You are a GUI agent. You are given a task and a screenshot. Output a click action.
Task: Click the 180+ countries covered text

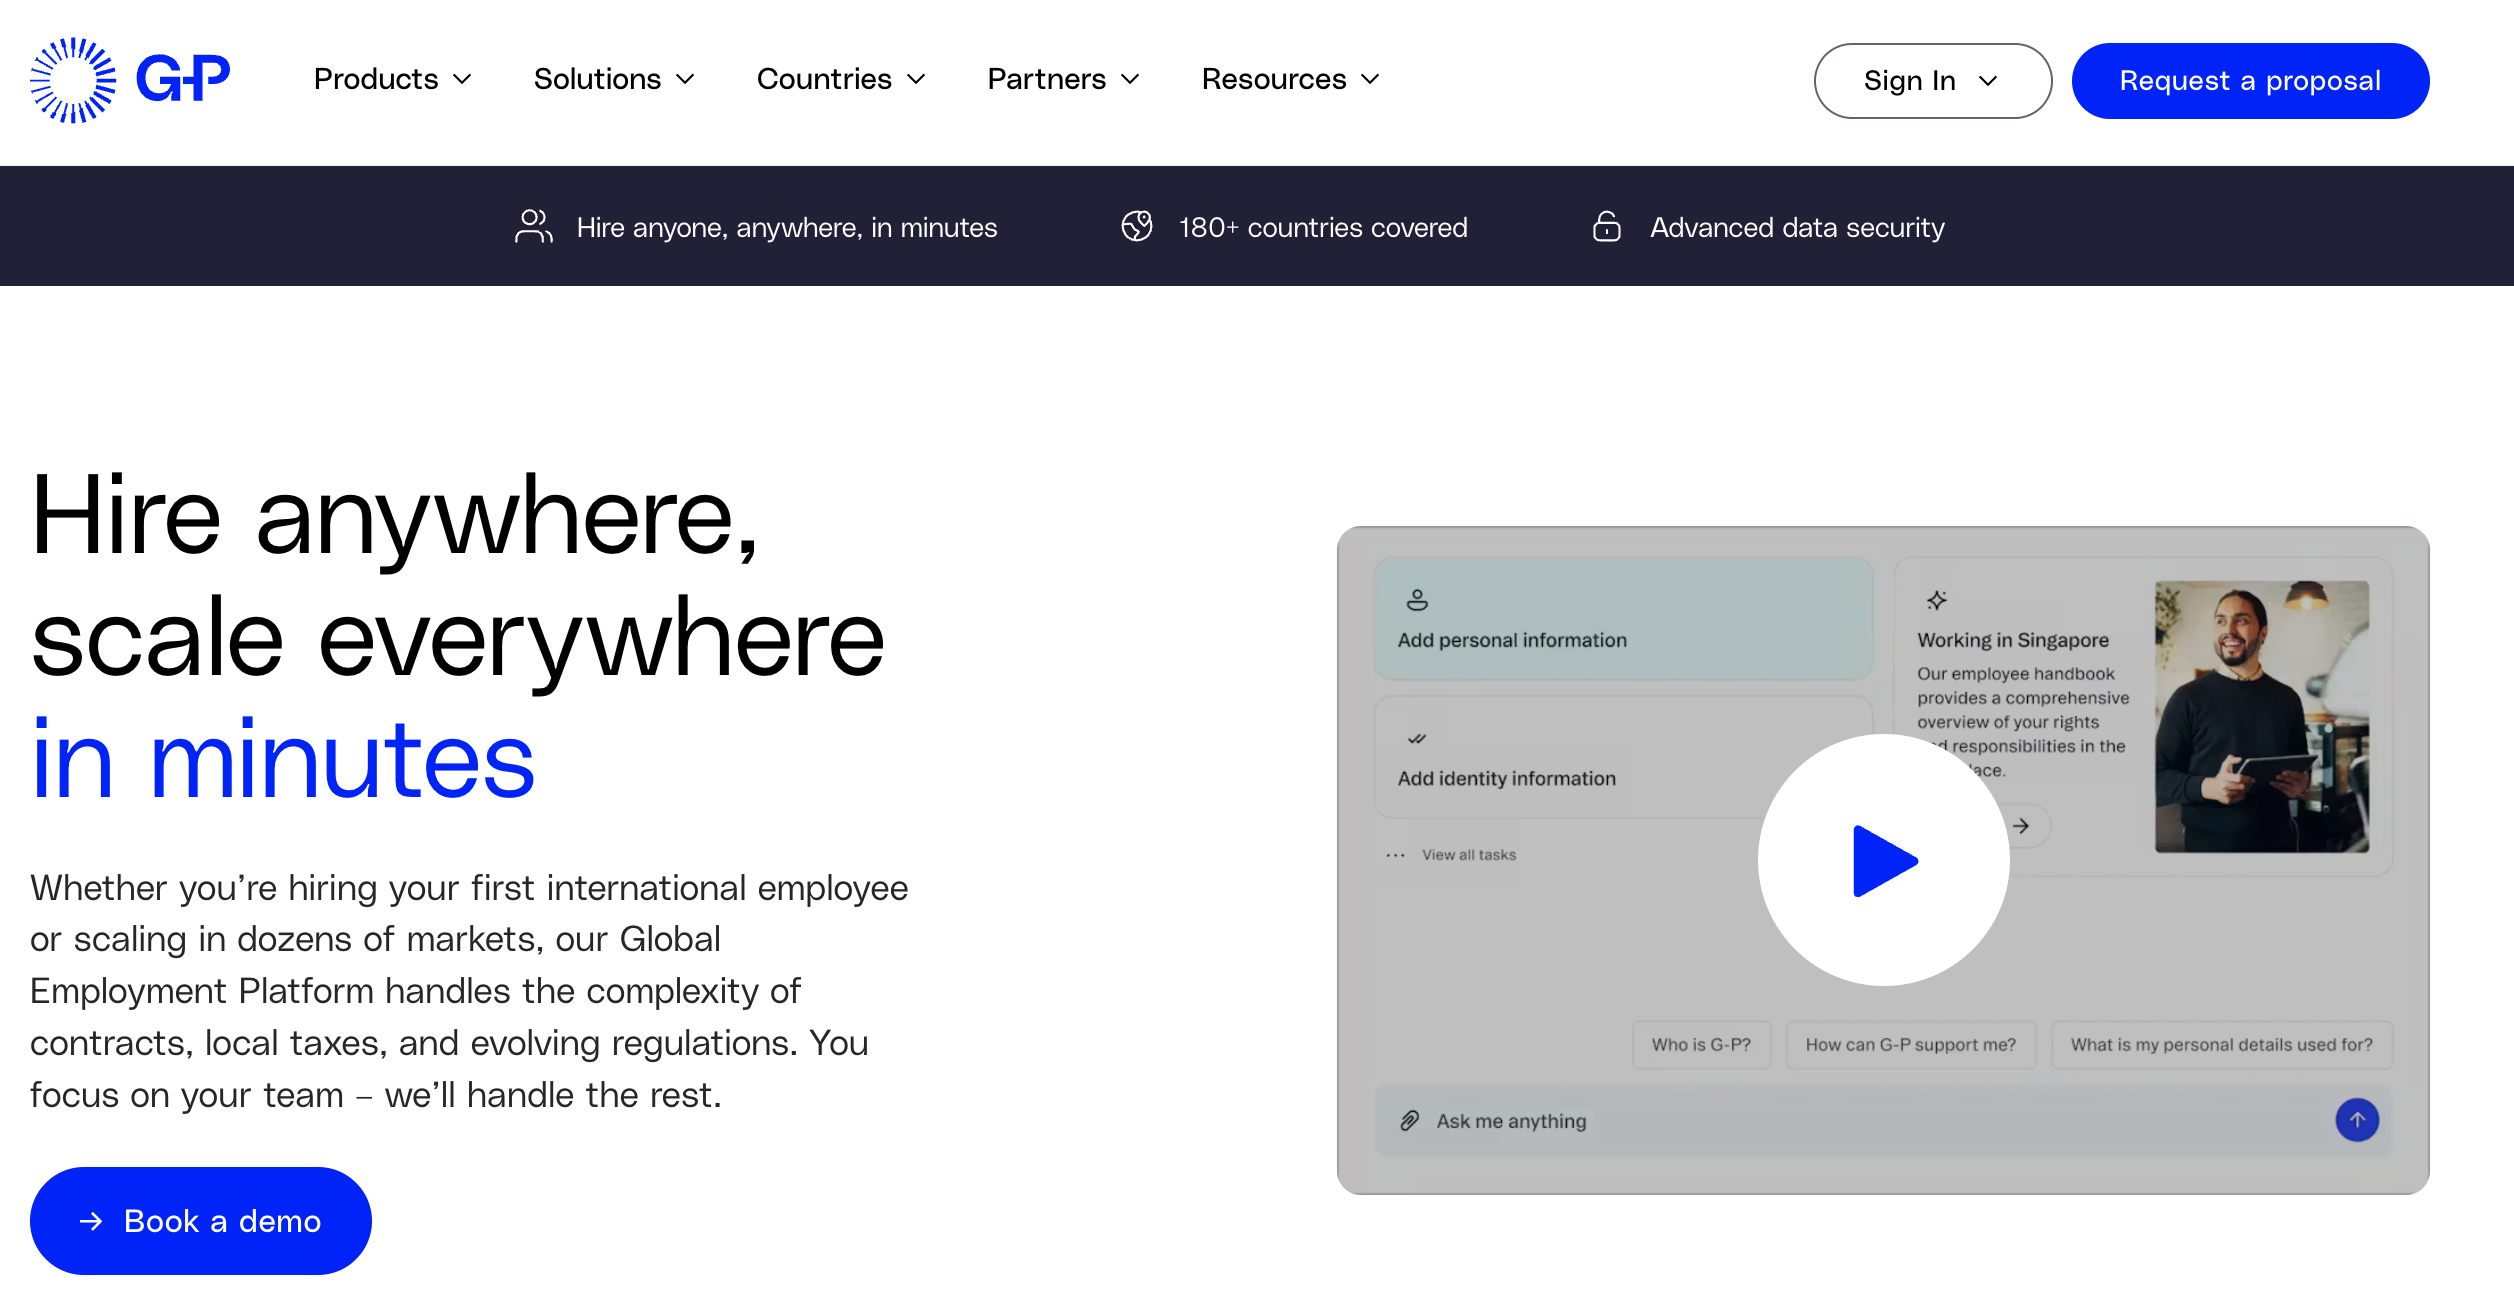(x=1323, y=228)
